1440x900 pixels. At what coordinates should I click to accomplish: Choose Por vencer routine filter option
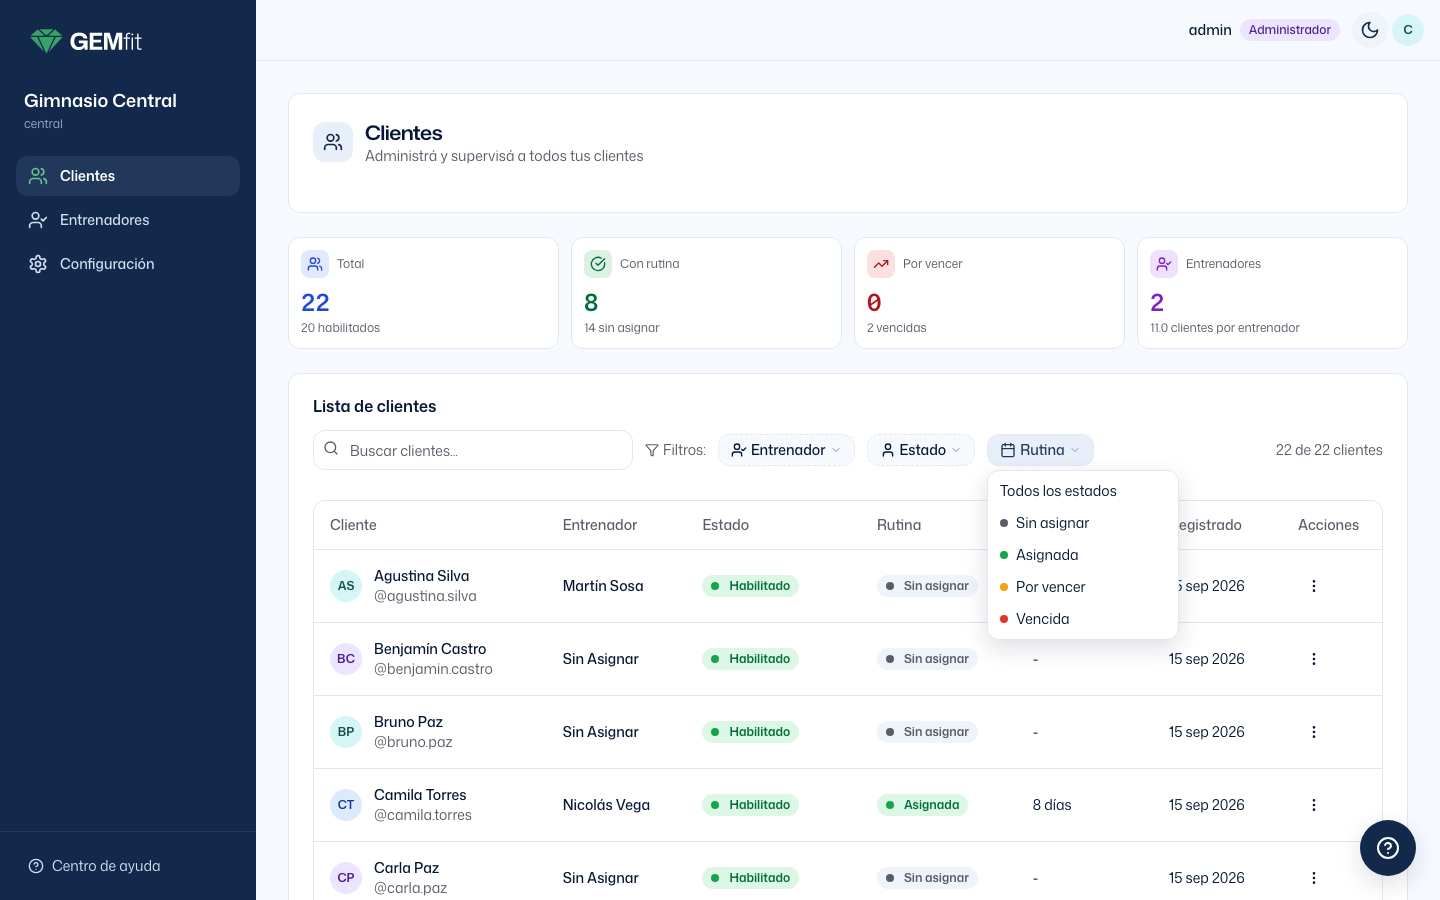tap(1083, 587)
